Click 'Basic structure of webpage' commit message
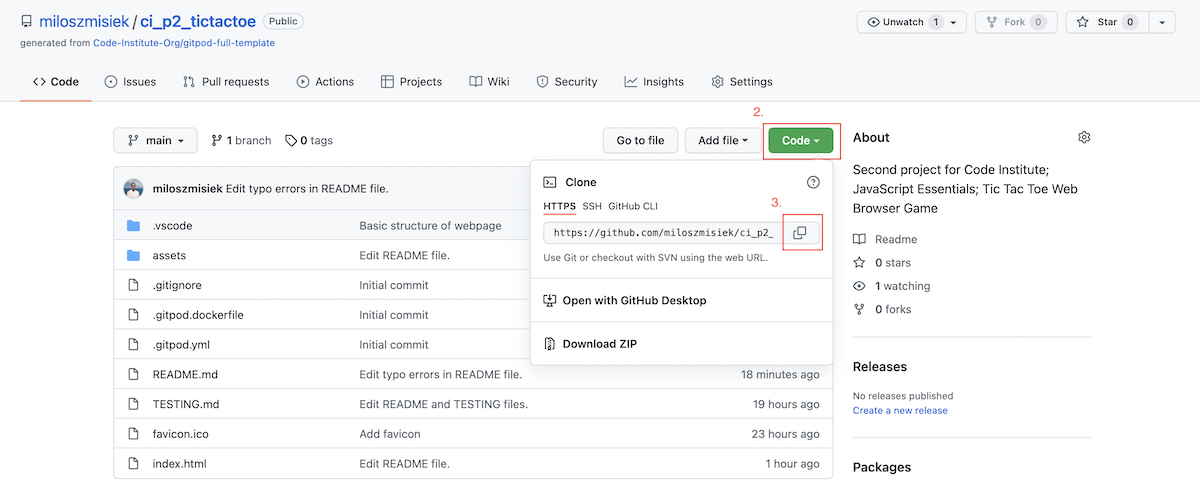This screenshot has height=487, width=1200. pyautogui.click(x=430, y=226)
